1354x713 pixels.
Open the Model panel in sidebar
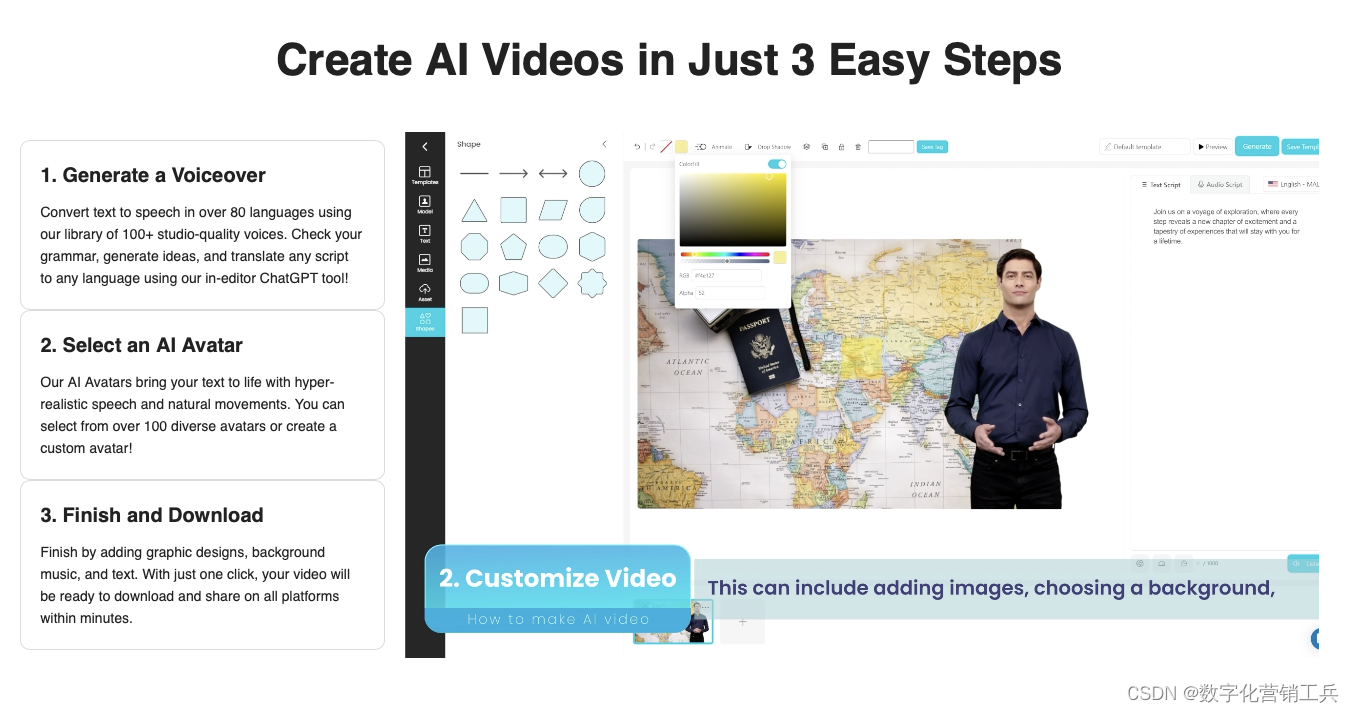point(425,204)
